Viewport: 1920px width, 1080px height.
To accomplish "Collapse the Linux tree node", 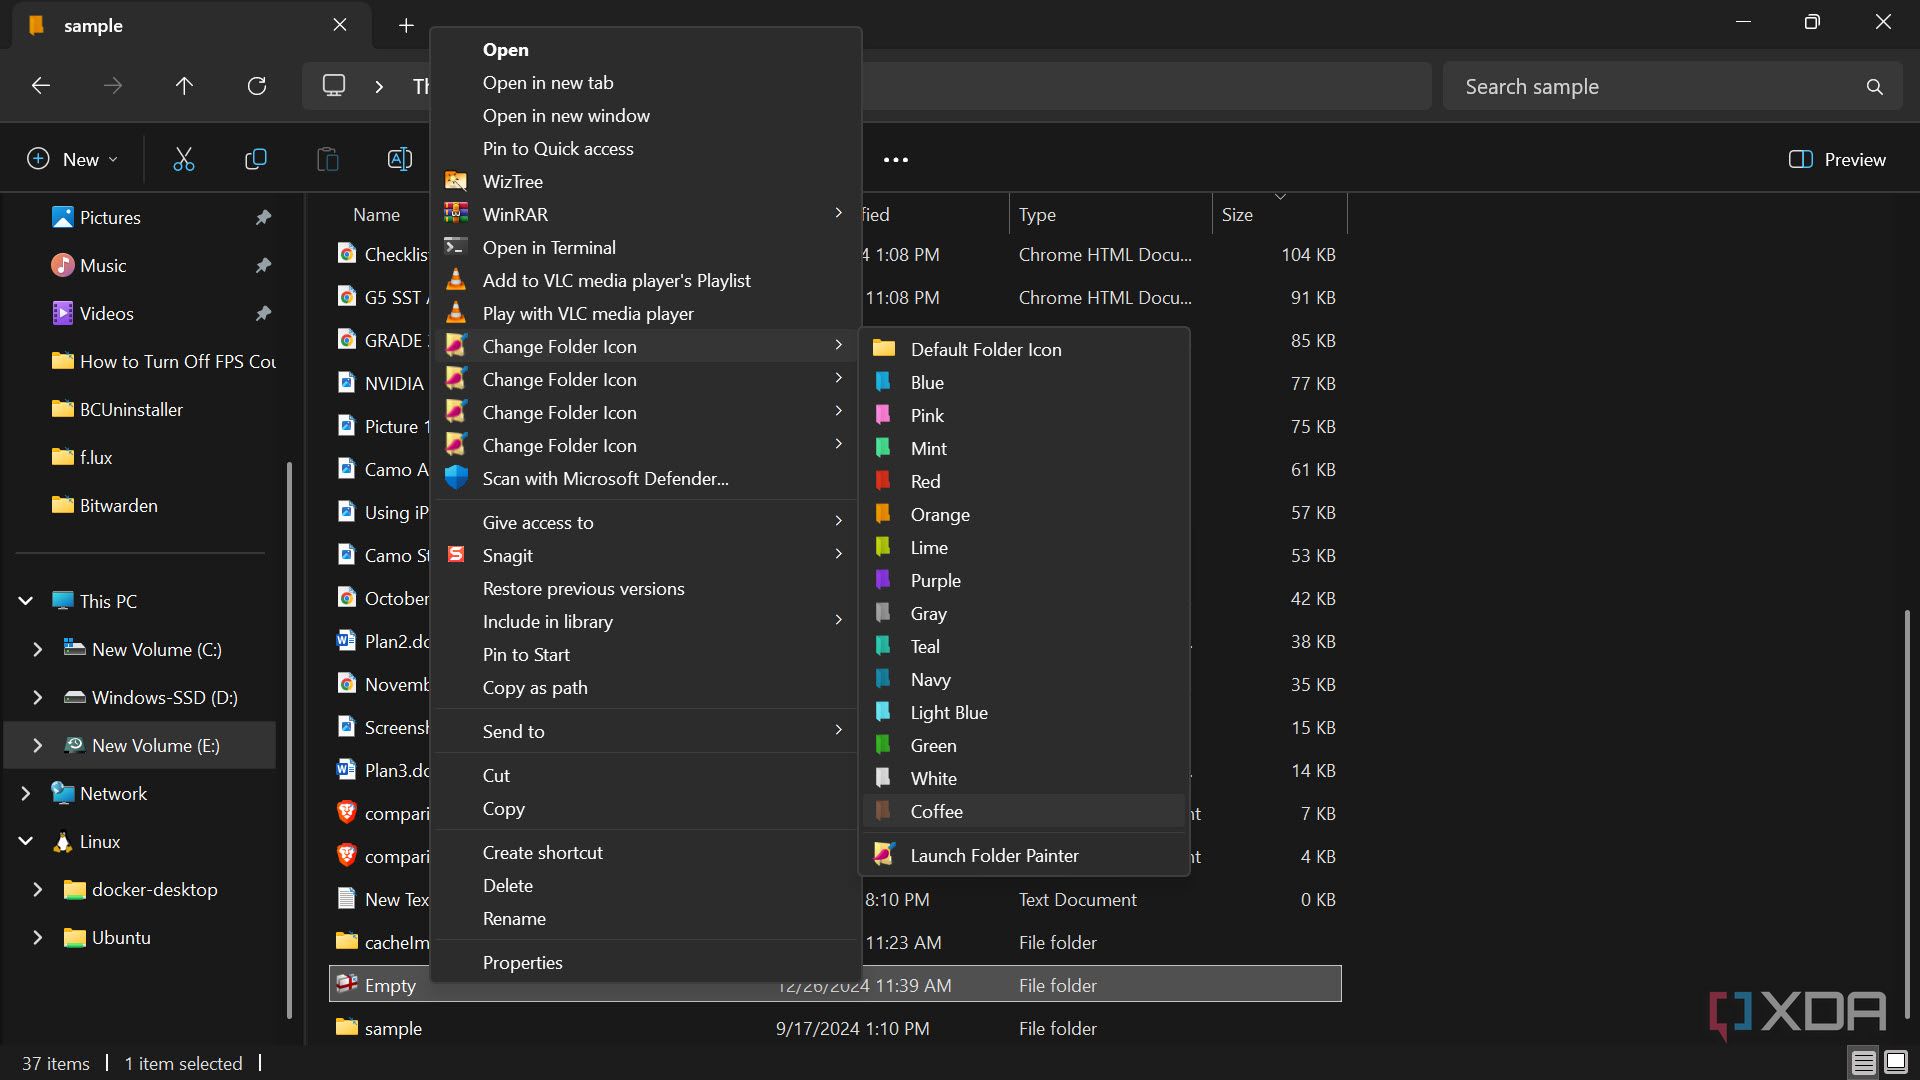I will coord(26,841).
